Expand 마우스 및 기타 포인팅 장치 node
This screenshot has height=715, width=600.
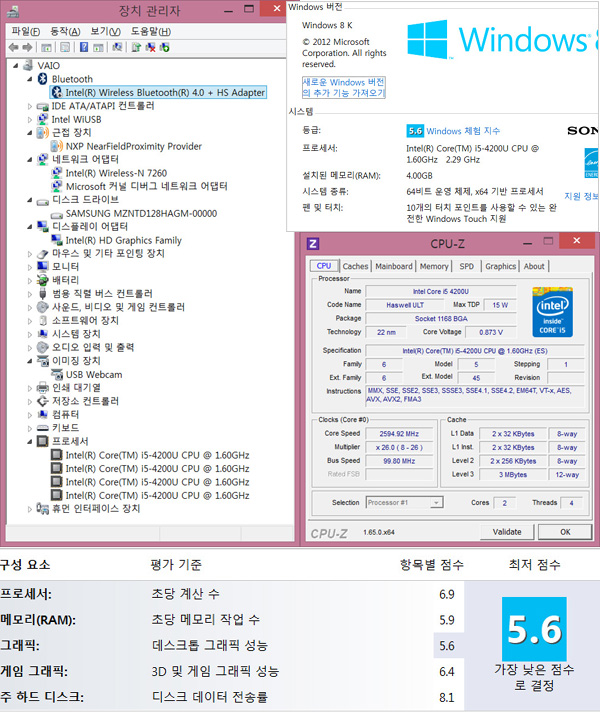pyautogui.click(x=30, y=254)
